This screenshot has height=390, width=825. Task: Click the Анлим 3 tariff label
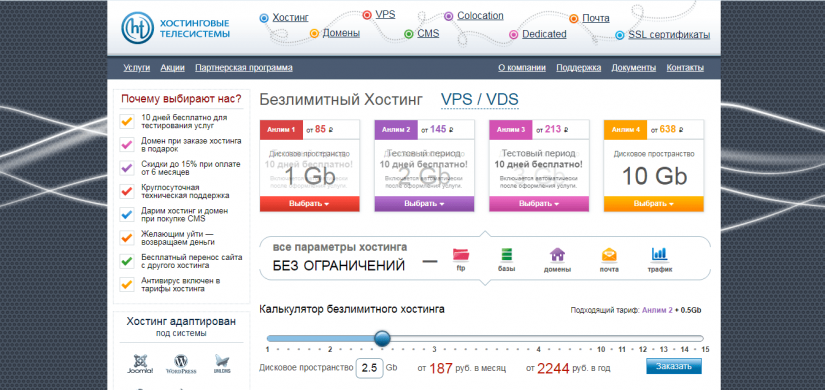(x=511, y=129)
